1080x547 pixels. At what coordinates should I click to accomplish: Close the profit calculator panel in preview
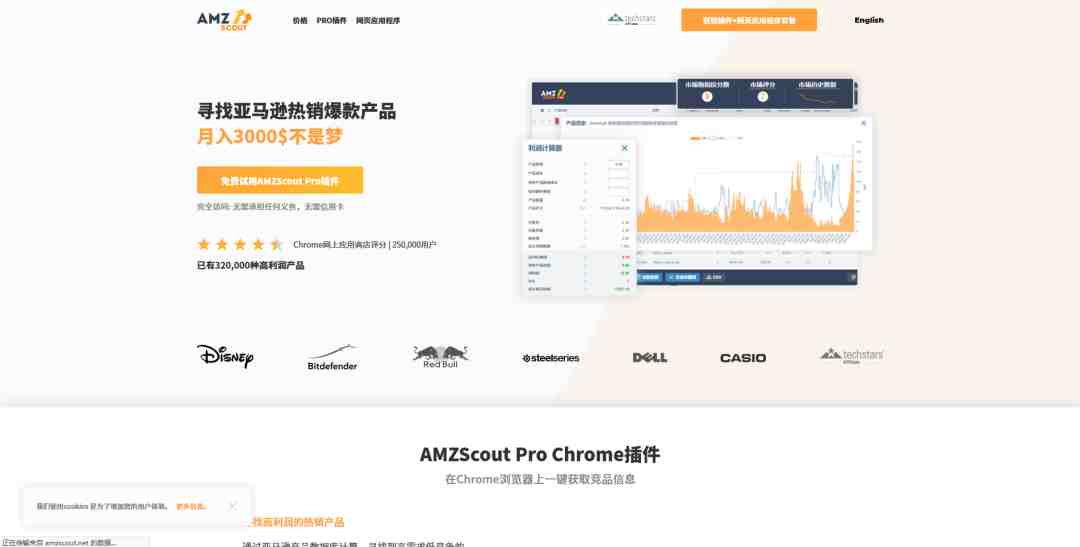(625, 148)
